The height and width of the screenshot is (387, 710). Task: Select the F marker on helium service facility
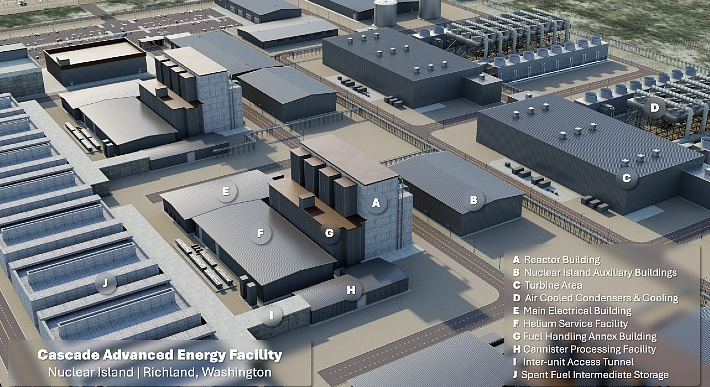pyautogui.click(x=260, y=234)
